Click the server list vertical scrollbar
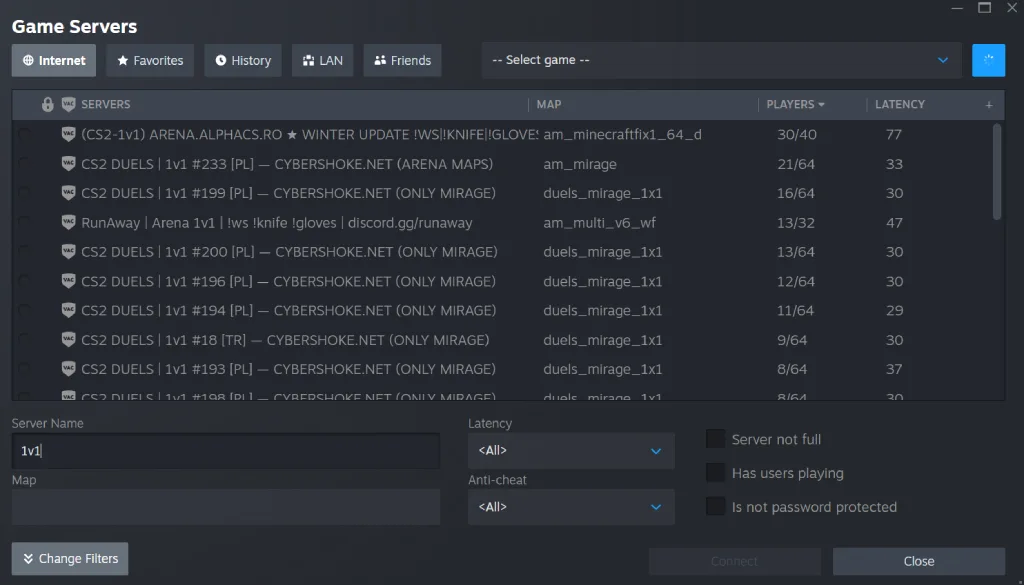This screenshot has height=585, width=1024. 997,172
